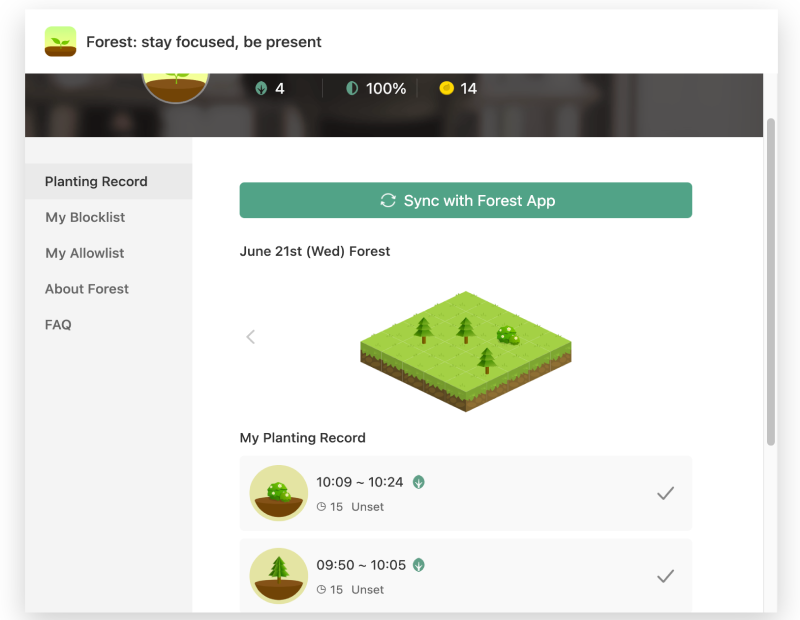Click the Forest app logo icon
Viewport: 800px width, 620px height.
pos(60,41)
